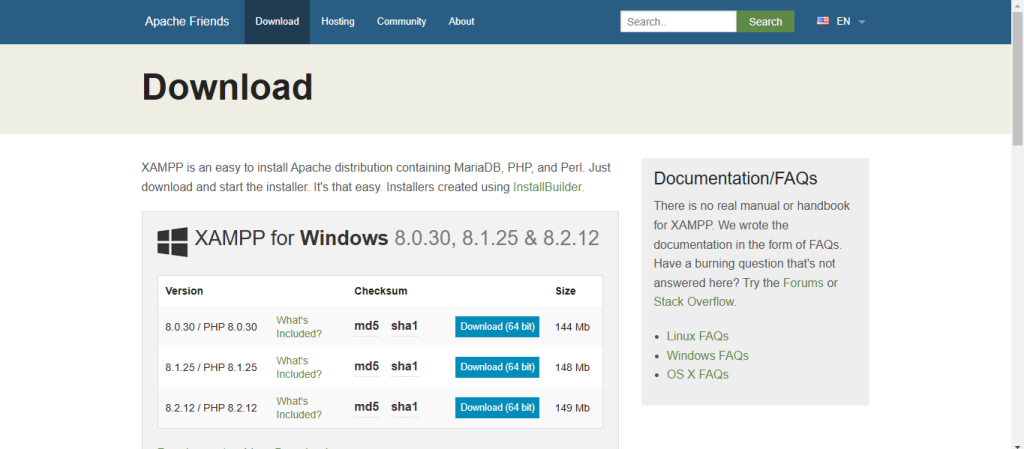Open the InstallBuilder link
Image resolution: width=1024 pixels, height=449 pixels.
pos(547,187)
